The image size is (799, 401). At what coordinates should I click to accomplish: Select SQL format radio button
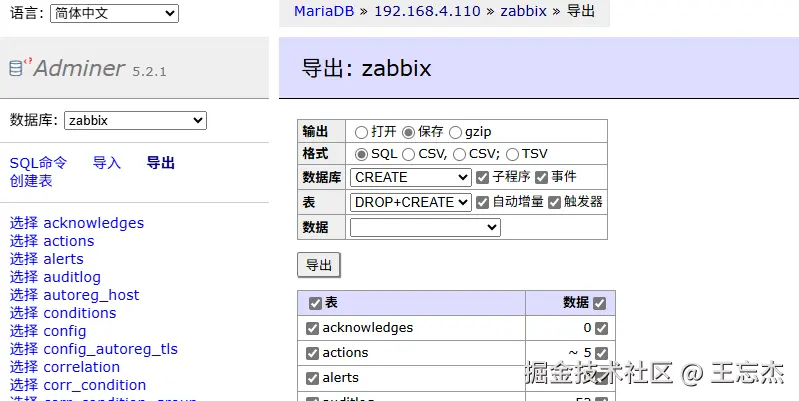click(361, 154)
